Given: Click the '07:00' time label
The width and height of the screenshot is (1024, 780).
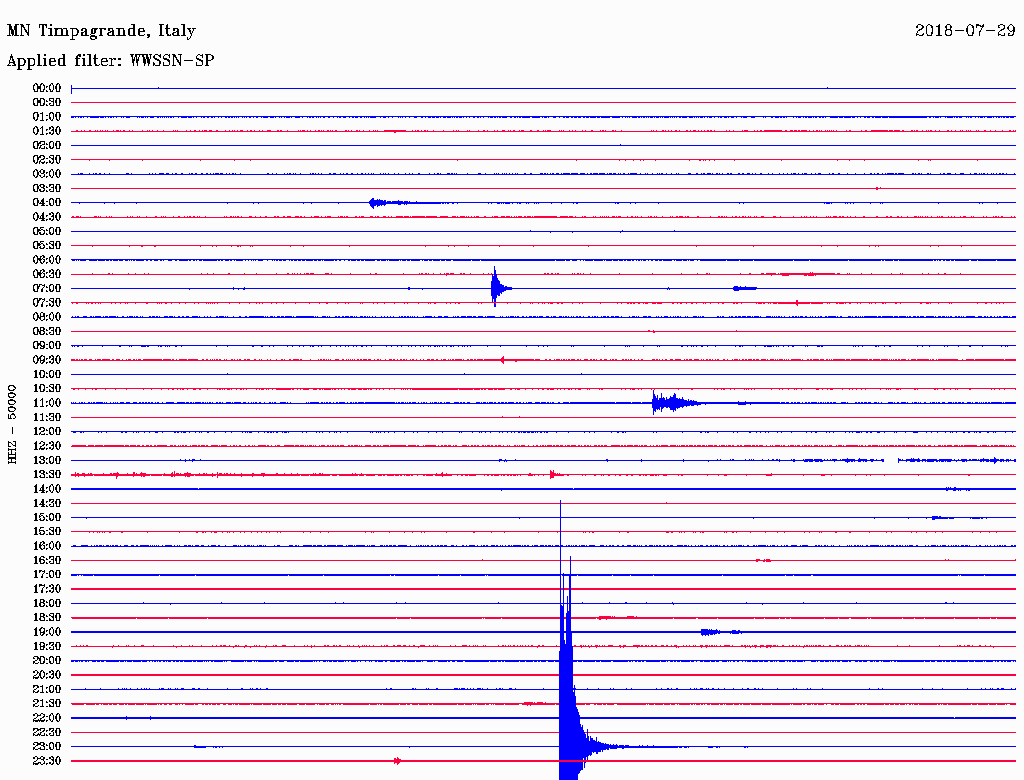Looking at the screenshot, I should (47, 289).
